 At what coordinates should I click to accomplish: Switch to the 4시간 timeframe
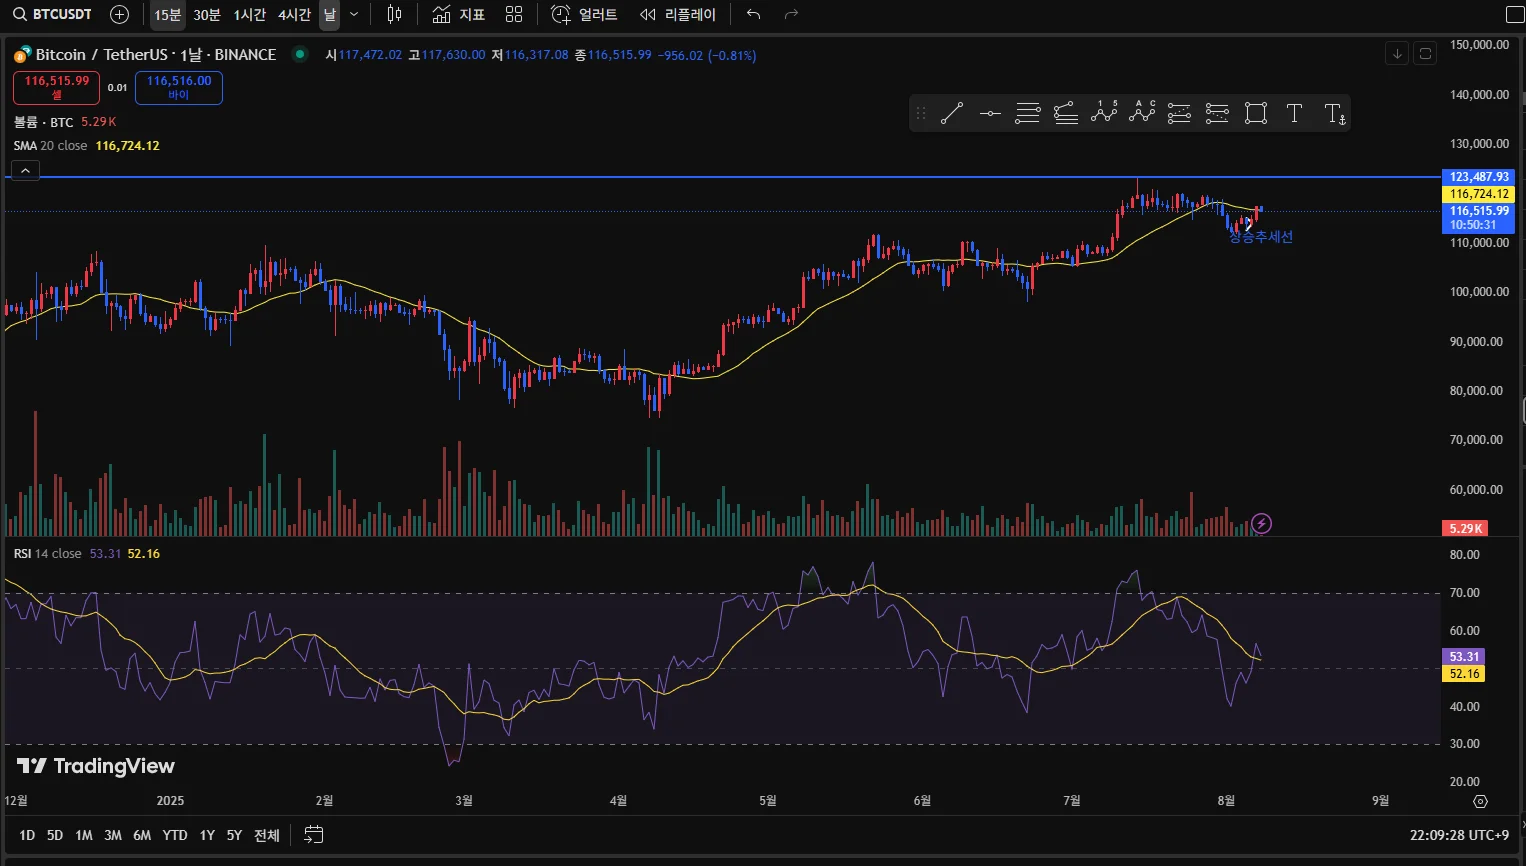[x=295, y=15]
